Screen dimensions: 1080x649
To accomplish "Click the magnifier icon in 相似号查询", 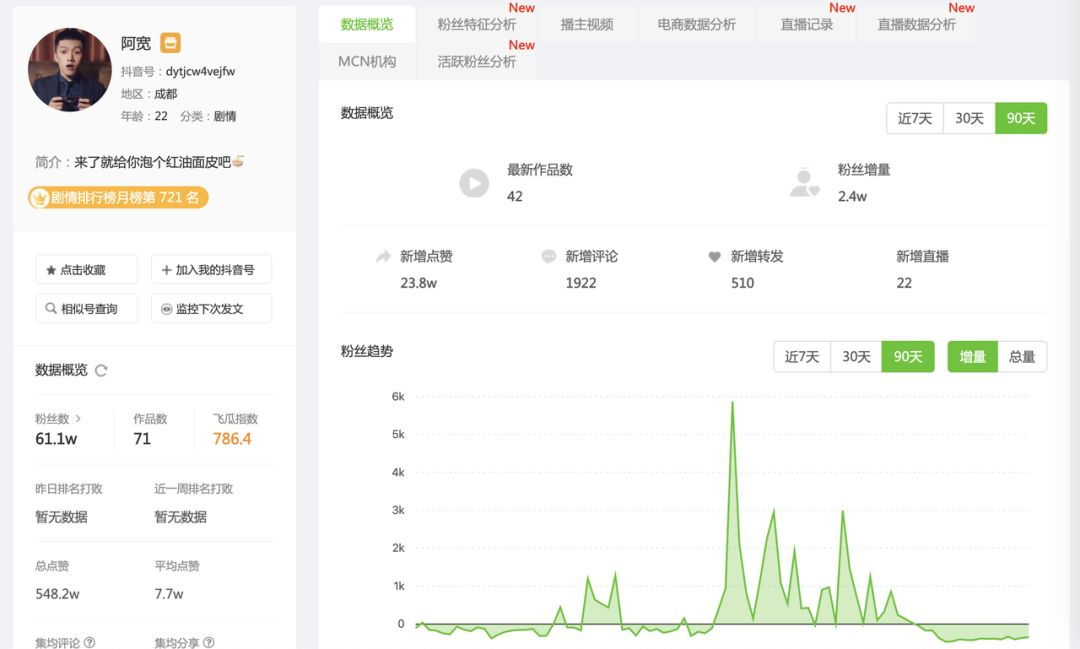I will click(51, 309).
